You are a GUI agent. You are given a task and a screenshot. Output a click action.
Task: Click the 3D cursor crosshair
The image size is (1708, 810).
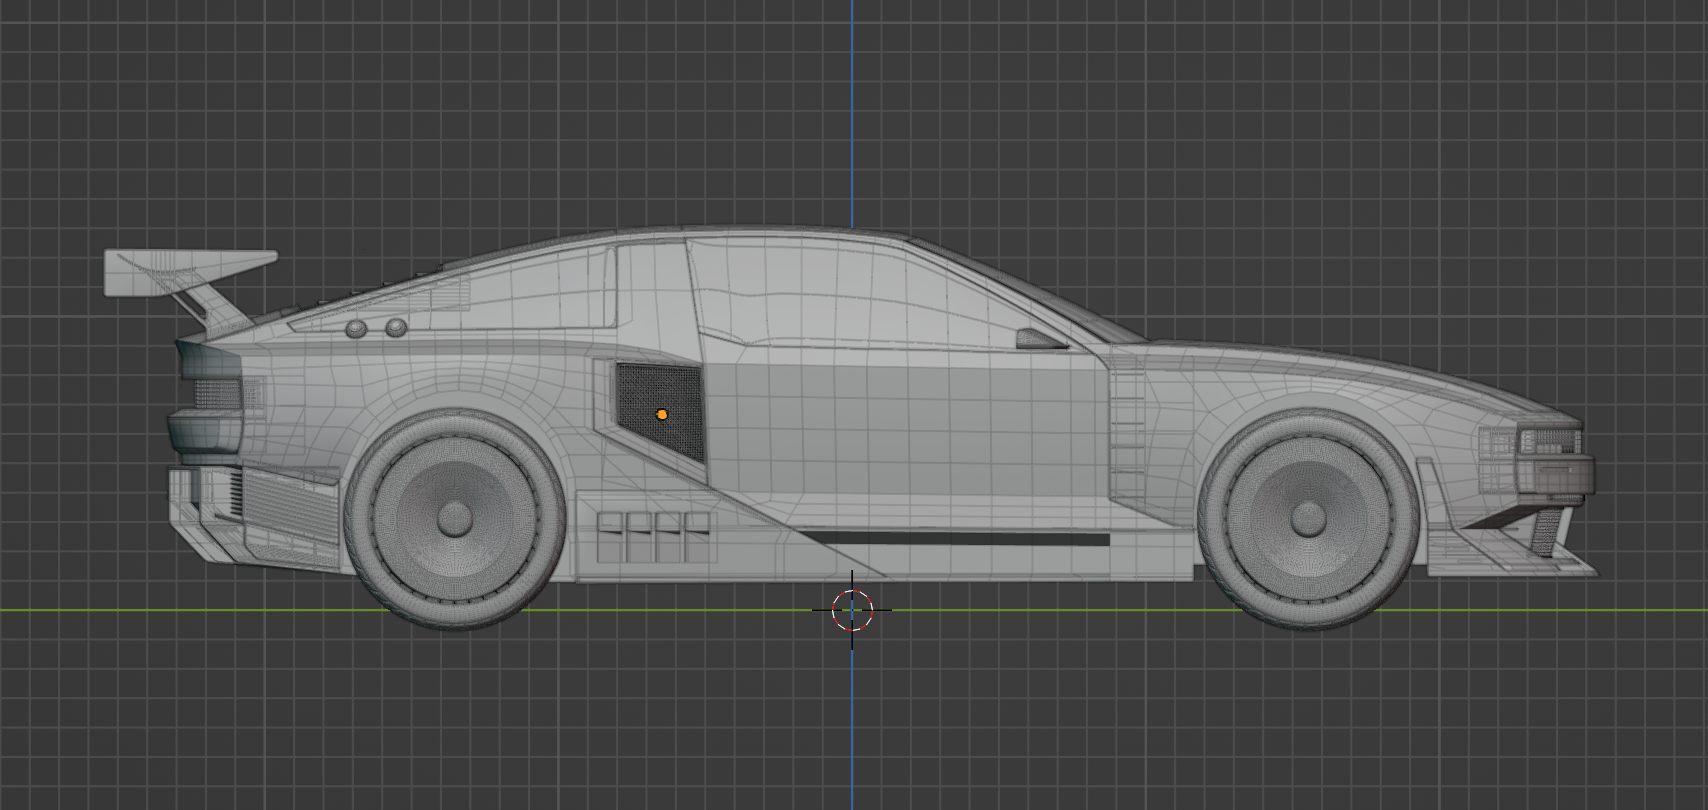click(x=852, y=609)
